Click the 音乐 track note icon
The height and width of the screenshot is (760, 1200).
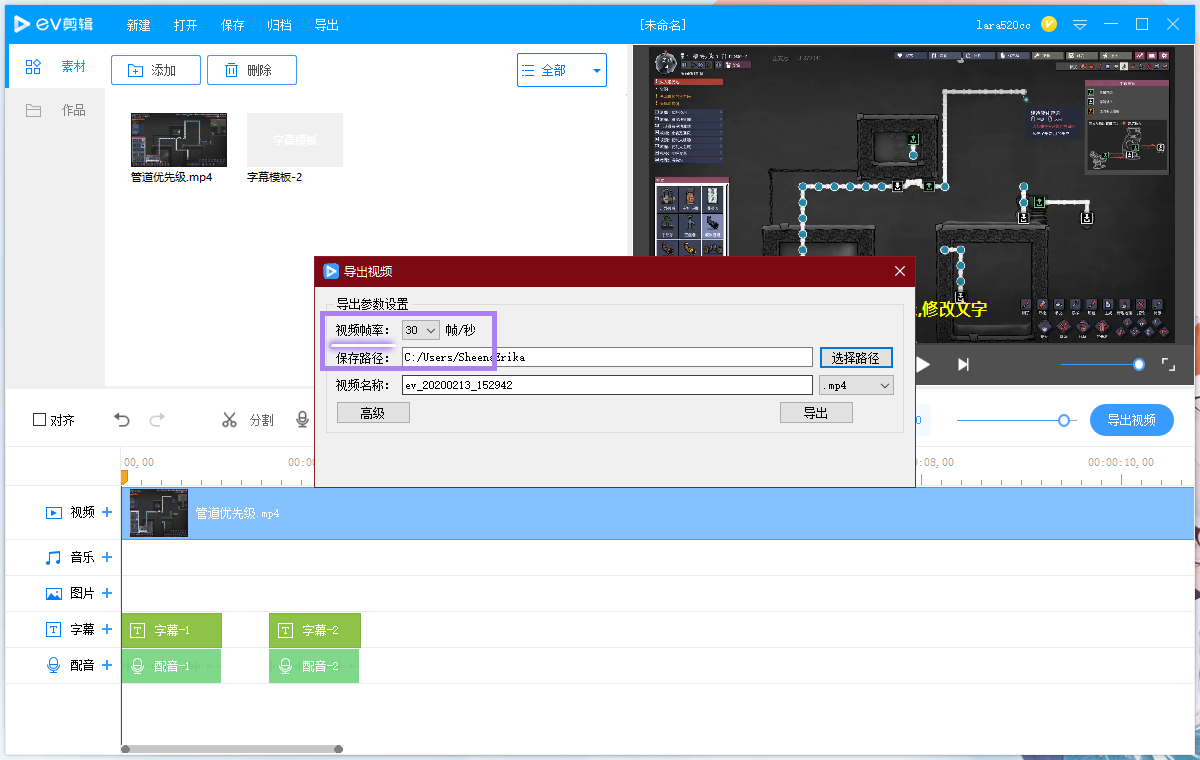[x=54, y=557]
